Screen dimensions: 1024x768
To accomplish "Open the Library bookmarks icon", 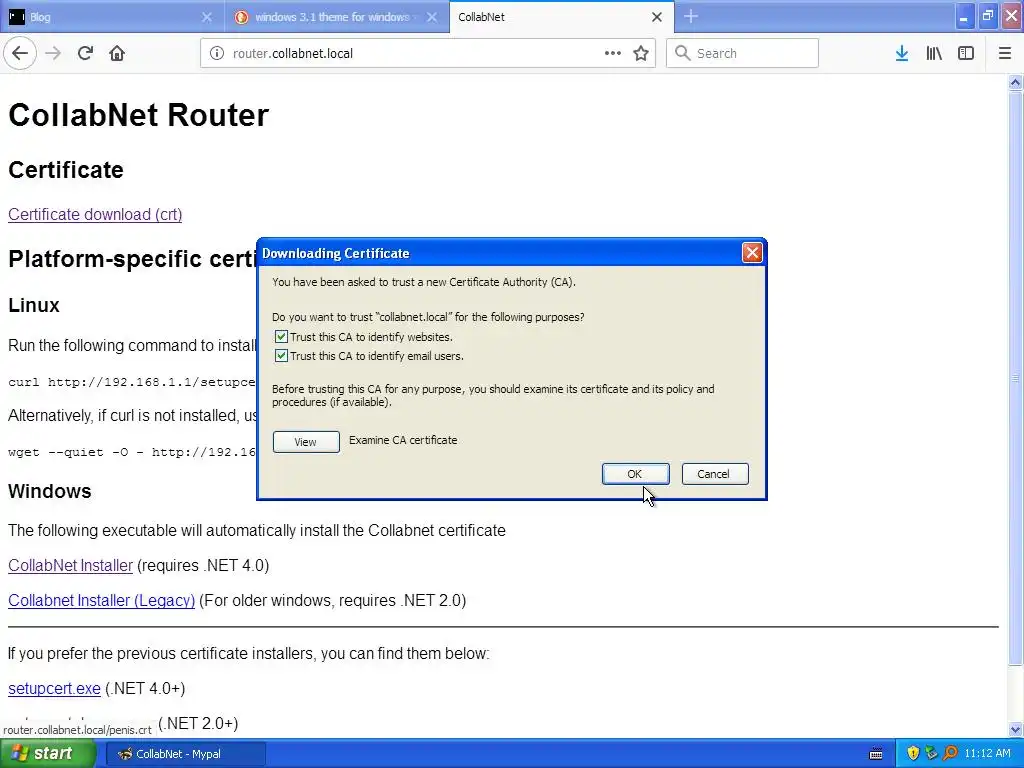I will point(934,53).
